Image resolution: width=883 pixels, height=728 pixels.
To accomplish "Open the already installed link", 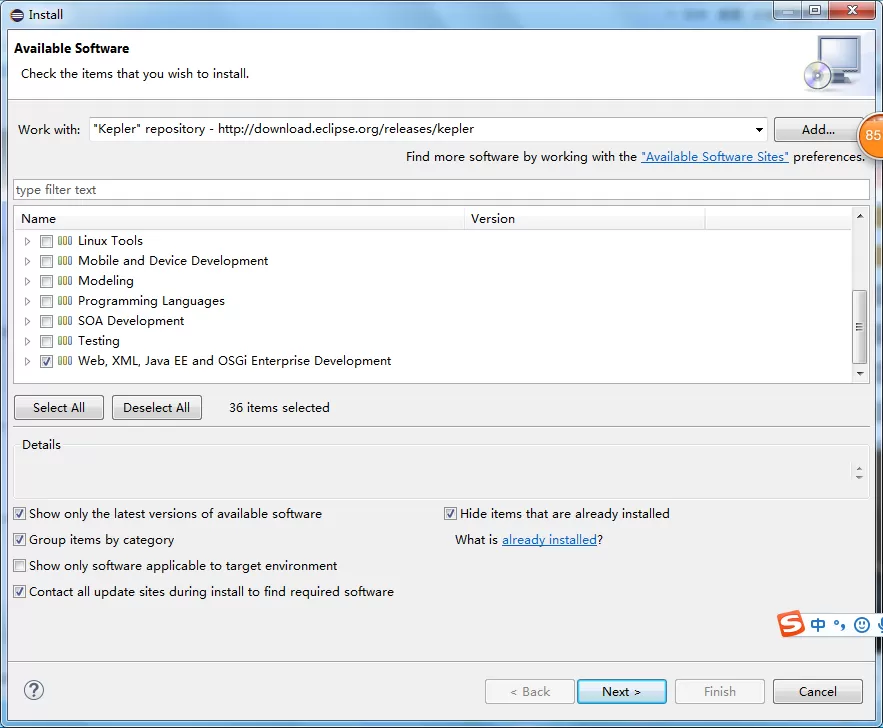I will [x=549, y=539].
